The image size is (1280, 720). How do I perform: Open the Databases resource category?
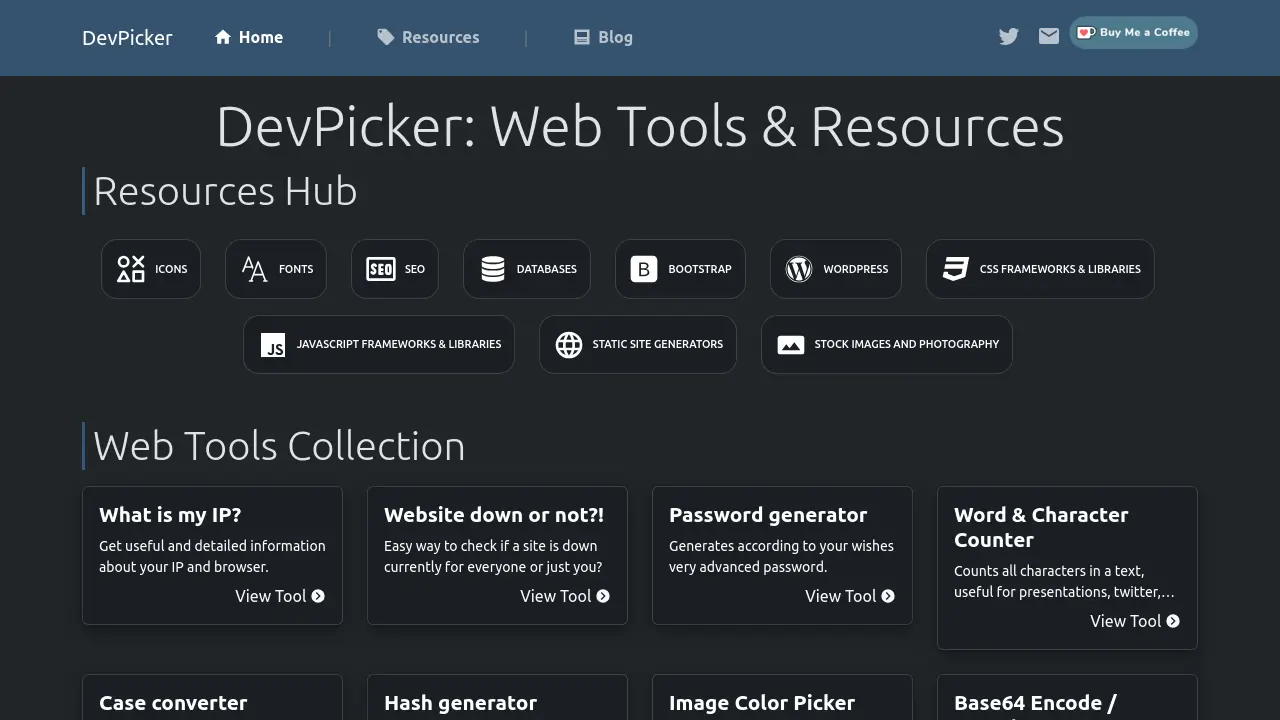(527, 269)
